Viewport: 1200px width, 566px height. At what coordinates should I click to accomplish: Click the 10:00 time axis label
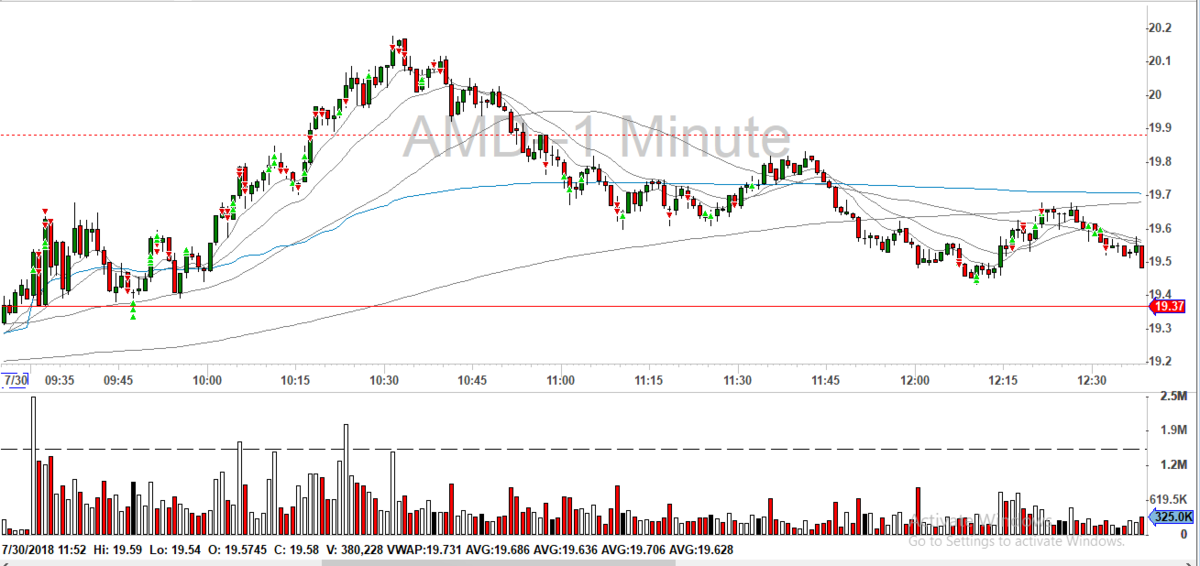[208, 380]
